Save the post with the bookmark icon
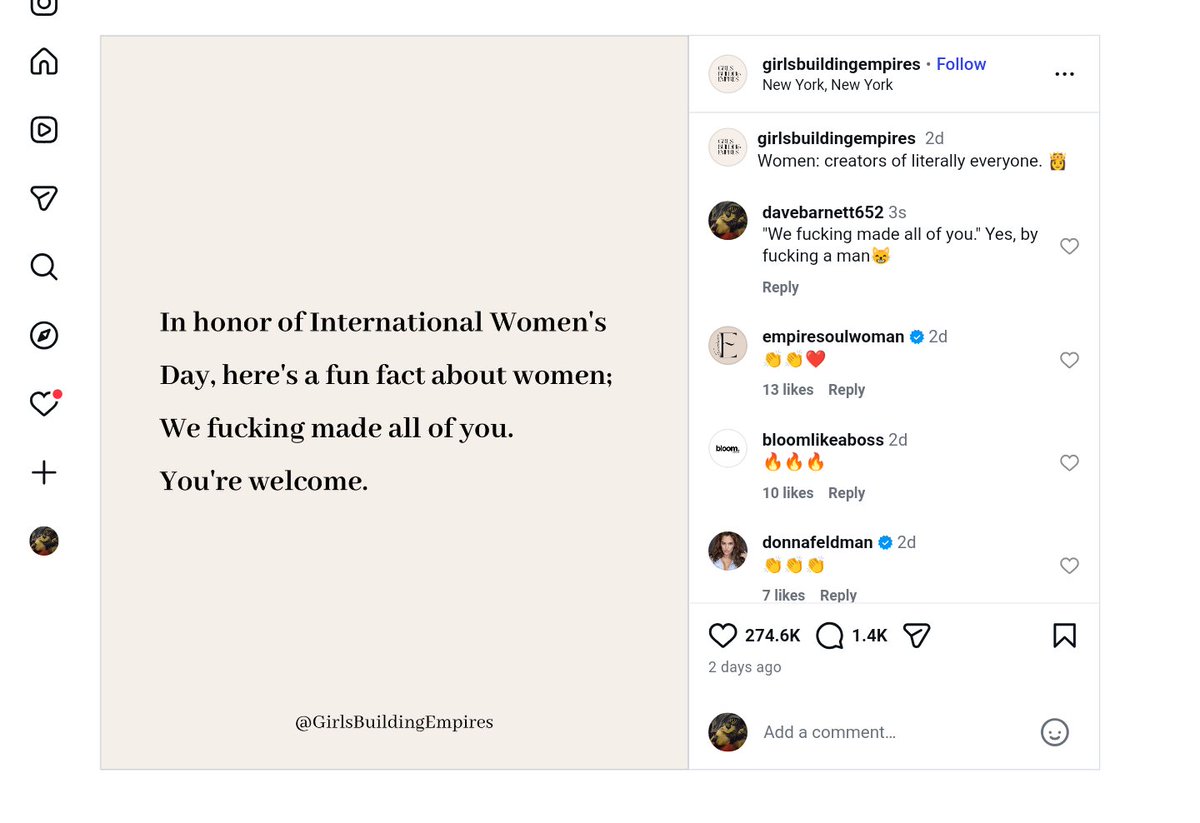 1064,635
